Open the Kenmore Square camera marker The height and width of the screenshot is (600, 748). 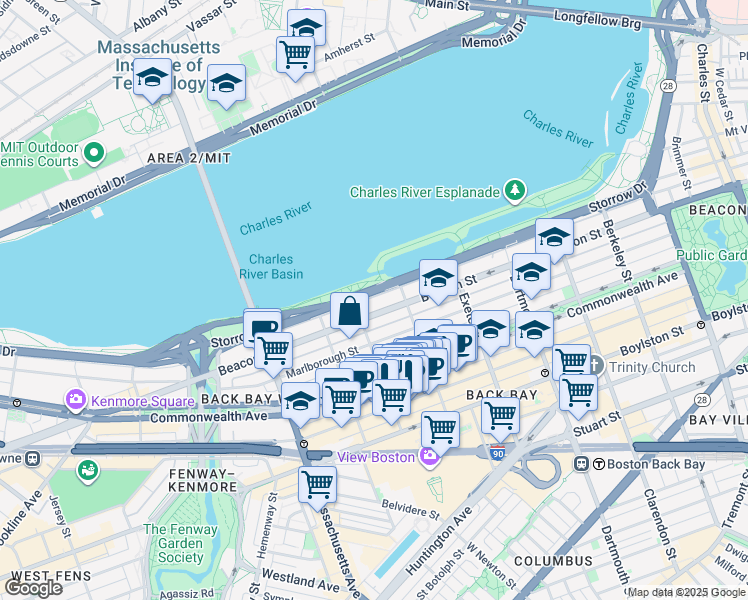coord(76,400)
